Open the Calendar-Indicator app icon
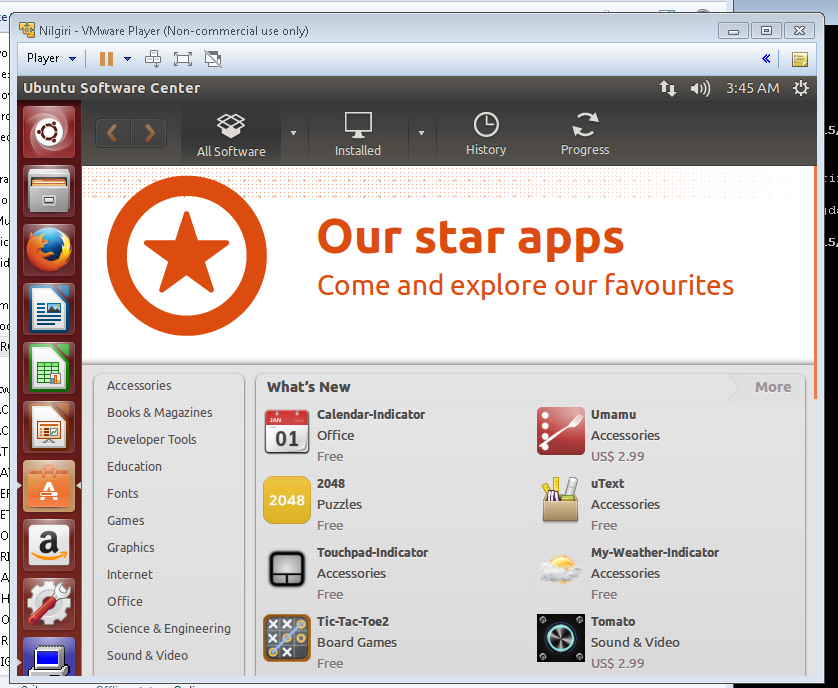 tap(287, 431)
